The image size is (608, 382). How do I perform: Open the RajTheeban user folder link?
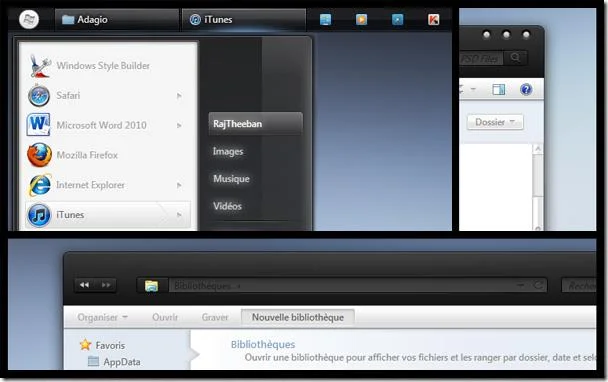coord(255,124)
